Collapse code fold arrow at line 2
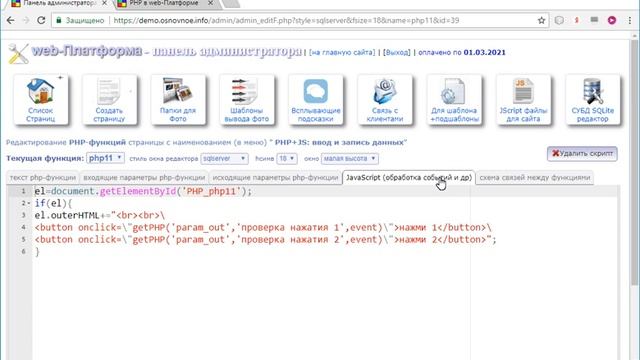 (29, 203)
